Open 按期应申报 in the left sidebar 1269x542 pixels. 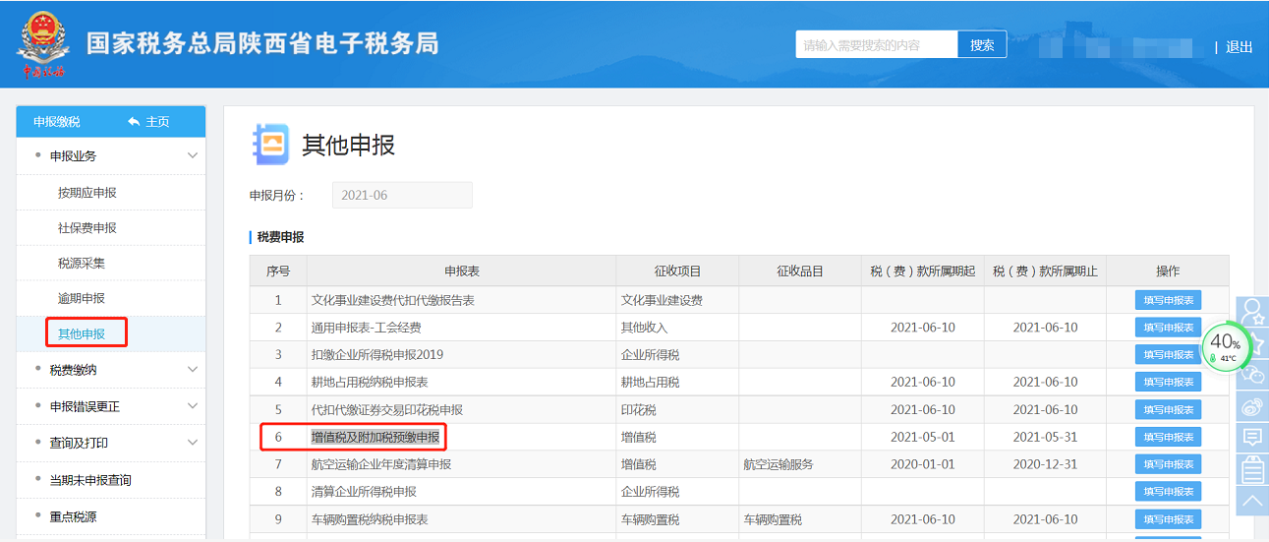(x=87, y=192)
